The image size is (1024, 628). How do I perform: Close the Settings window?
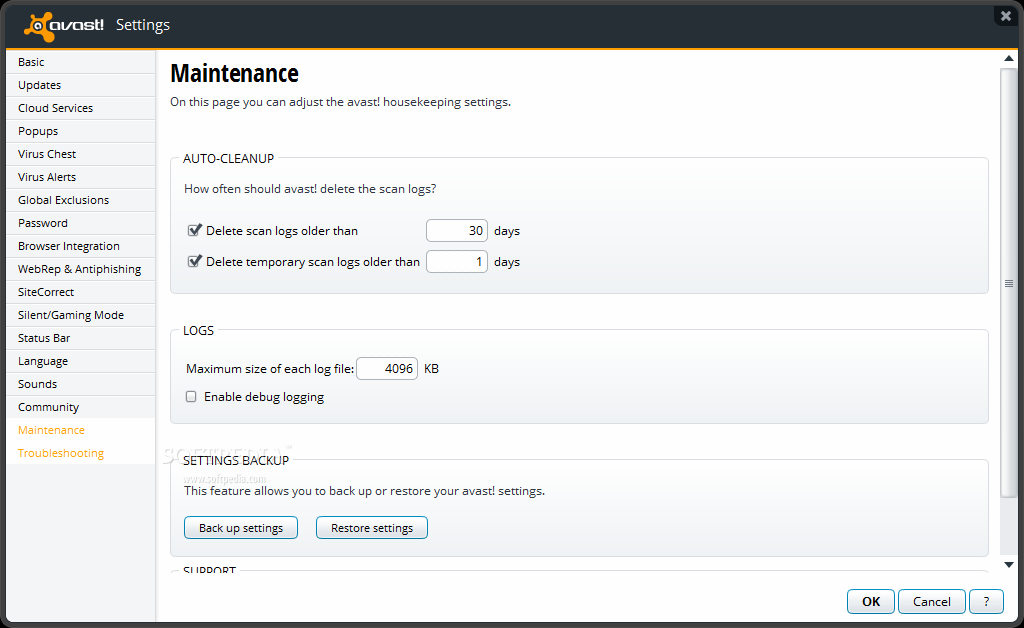1005,16
